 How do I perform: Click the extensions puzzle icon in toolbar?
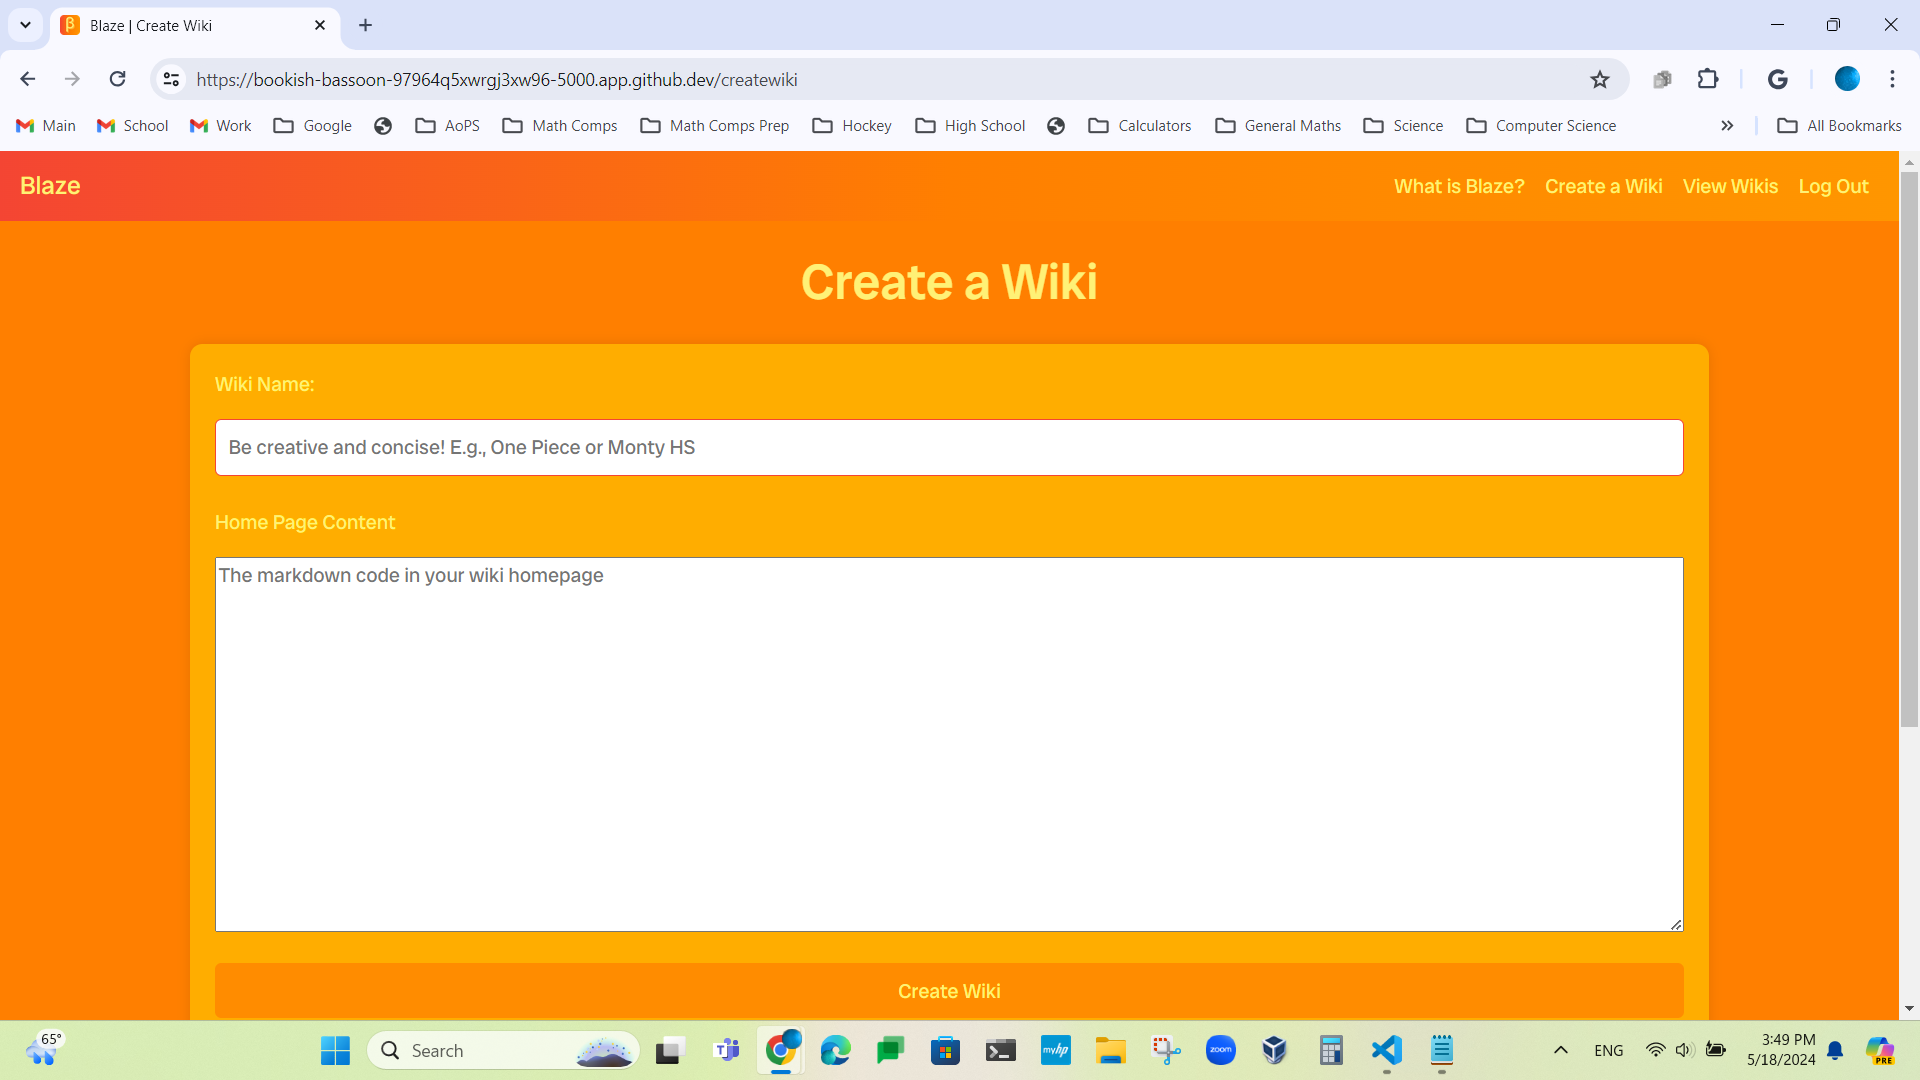click(1709, 80)
